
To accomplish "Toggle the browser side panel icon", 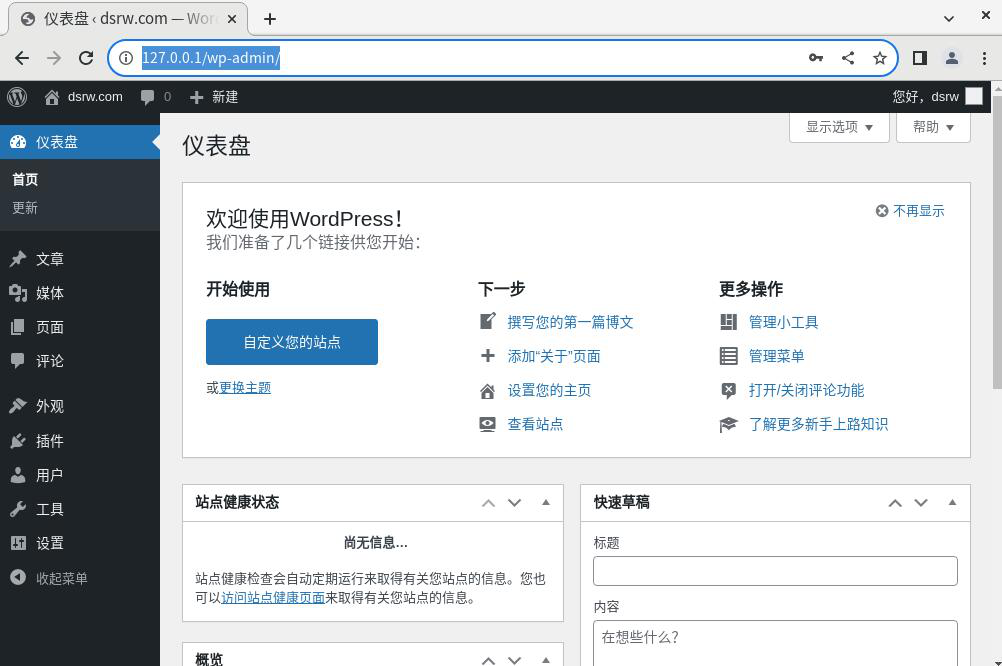I will point(920,58).
